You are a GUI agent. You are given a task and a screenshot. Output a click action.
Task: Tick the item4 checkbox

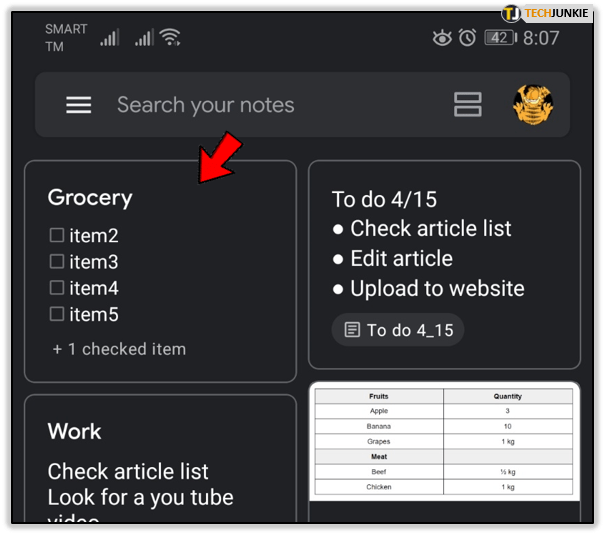[x=57, y=288]
